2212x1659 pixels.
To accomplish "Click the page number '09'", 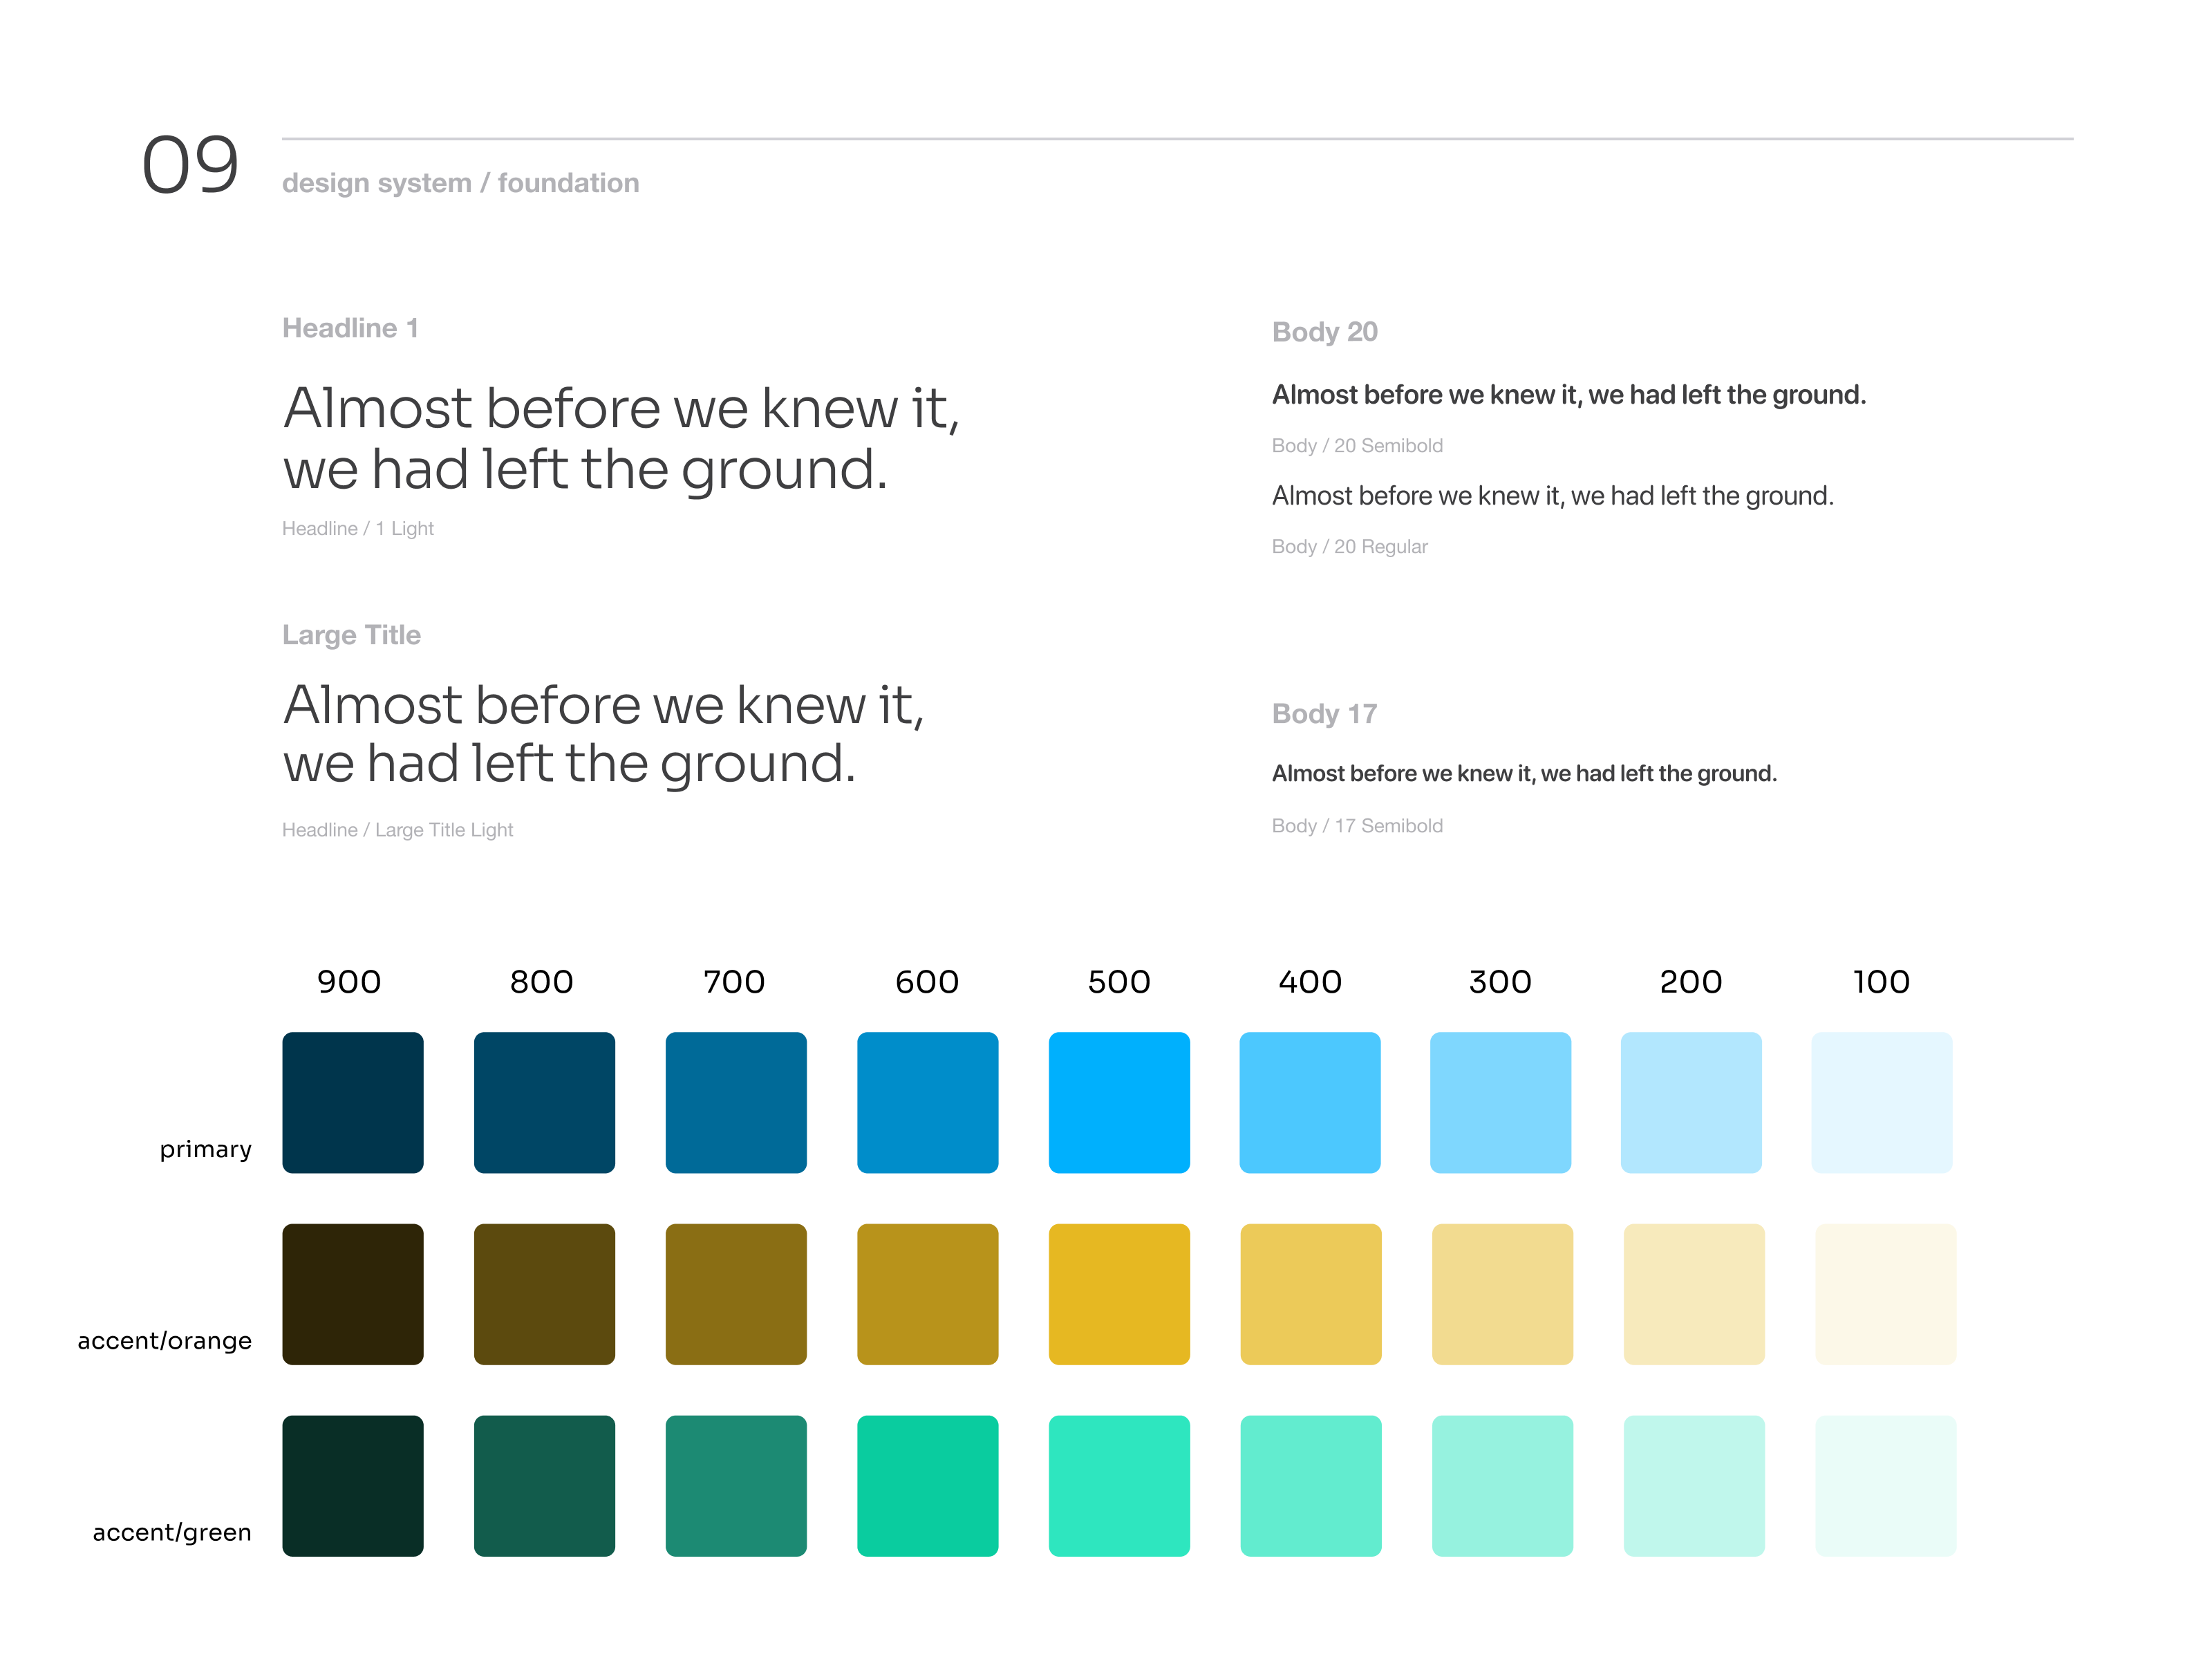I will click(190, 165).
